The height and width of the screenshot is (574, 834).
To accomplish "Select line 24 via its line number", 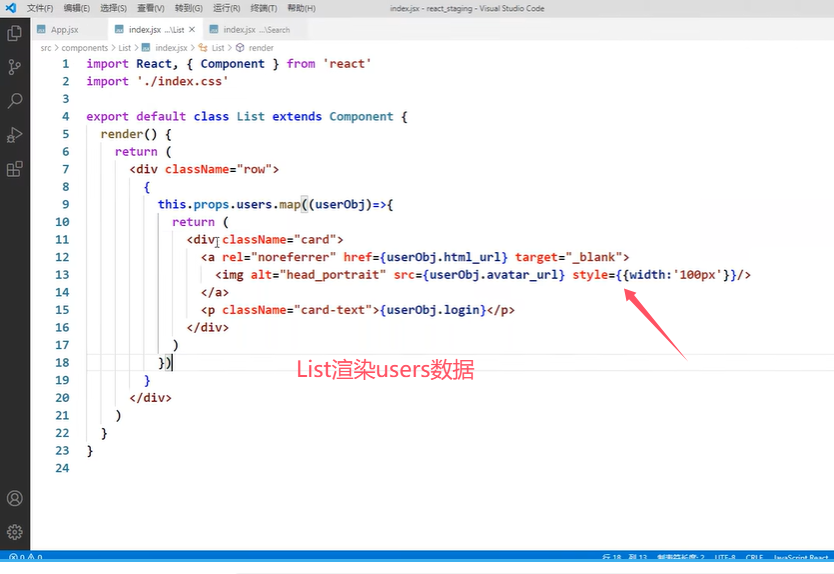I will point(62,468).
